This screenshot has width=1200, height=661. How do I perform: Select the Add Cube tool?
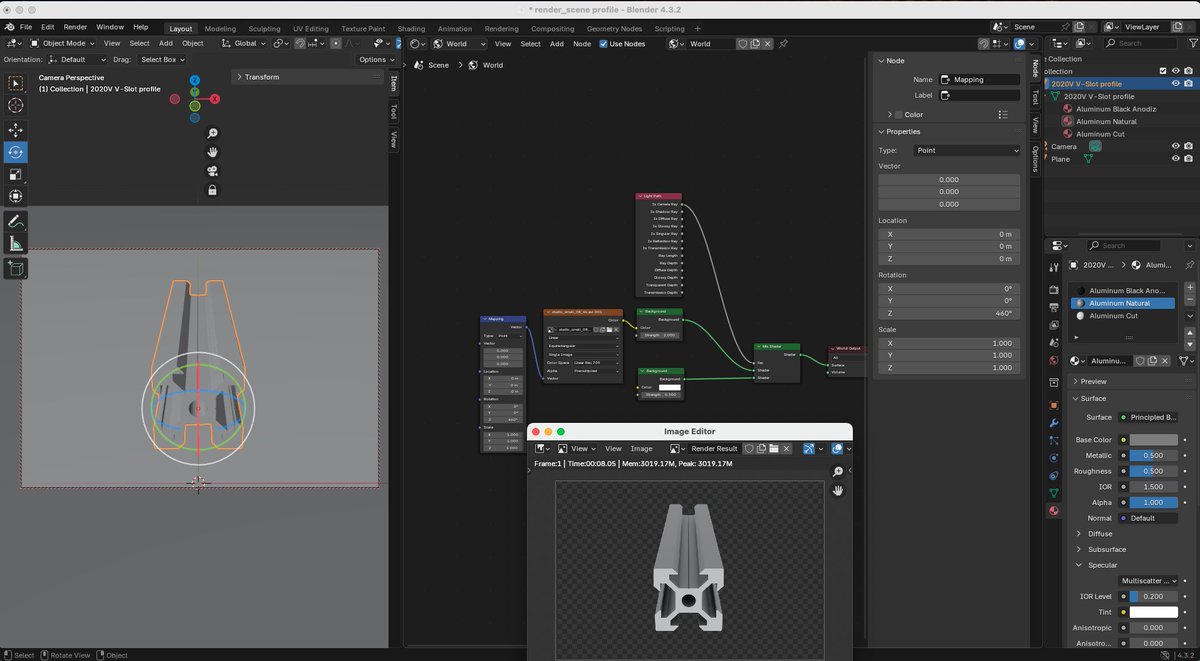tap(16, 268)
